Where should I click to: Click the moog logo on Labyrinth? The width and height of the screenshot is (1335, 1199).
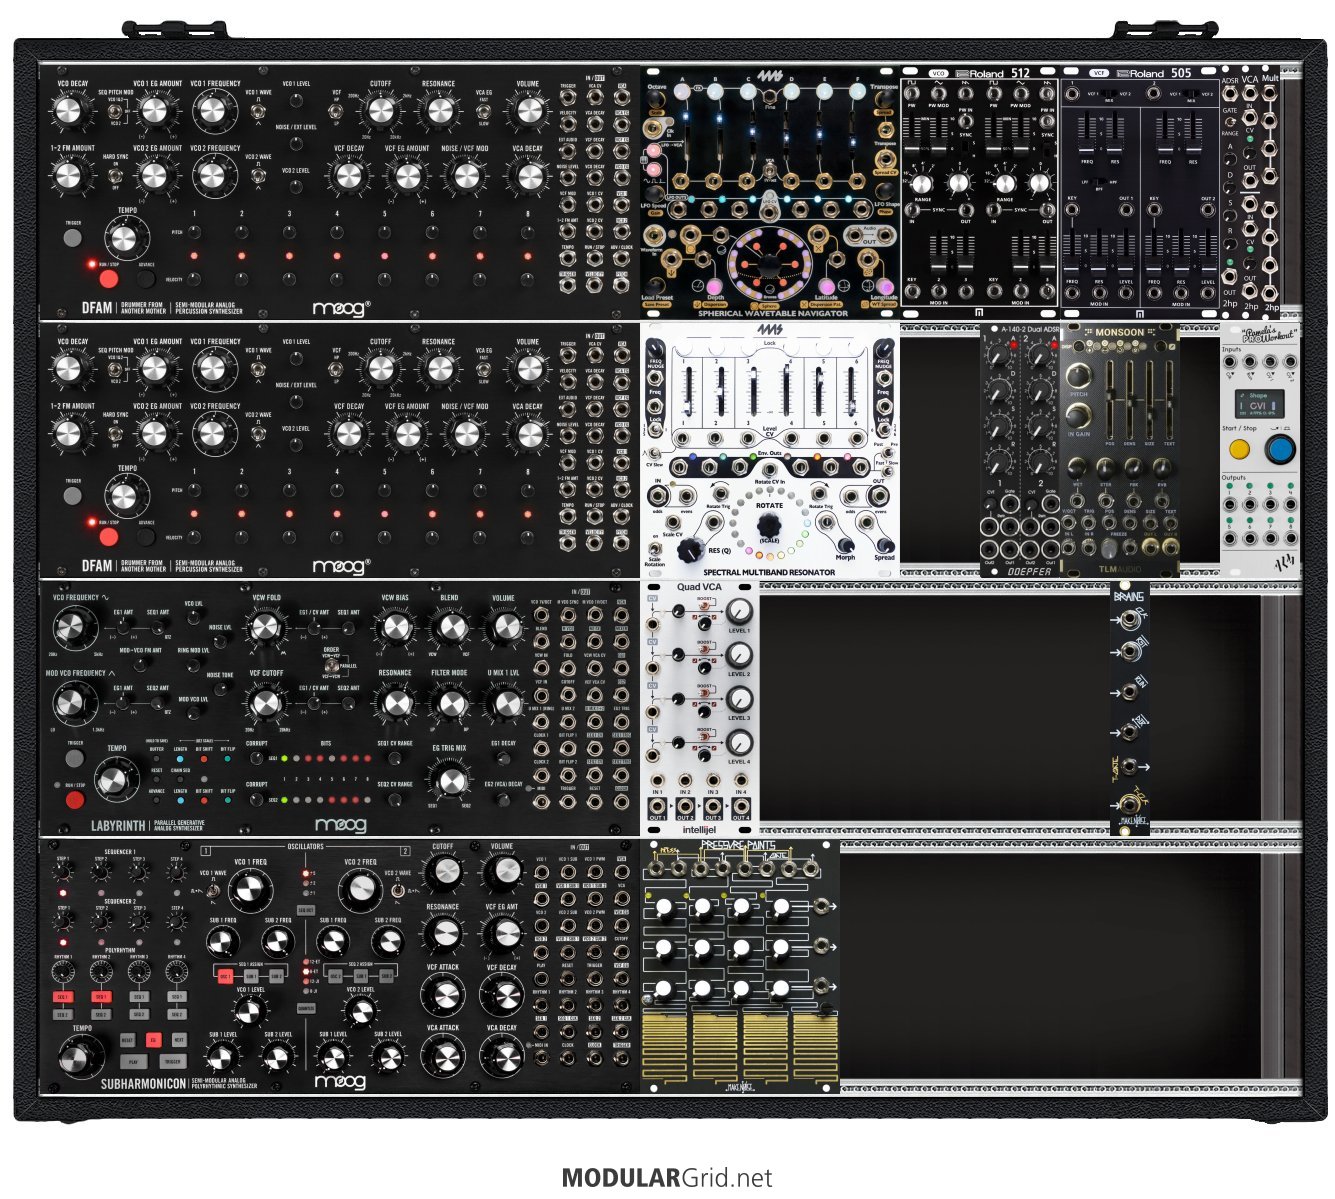(x=340, y=825)
